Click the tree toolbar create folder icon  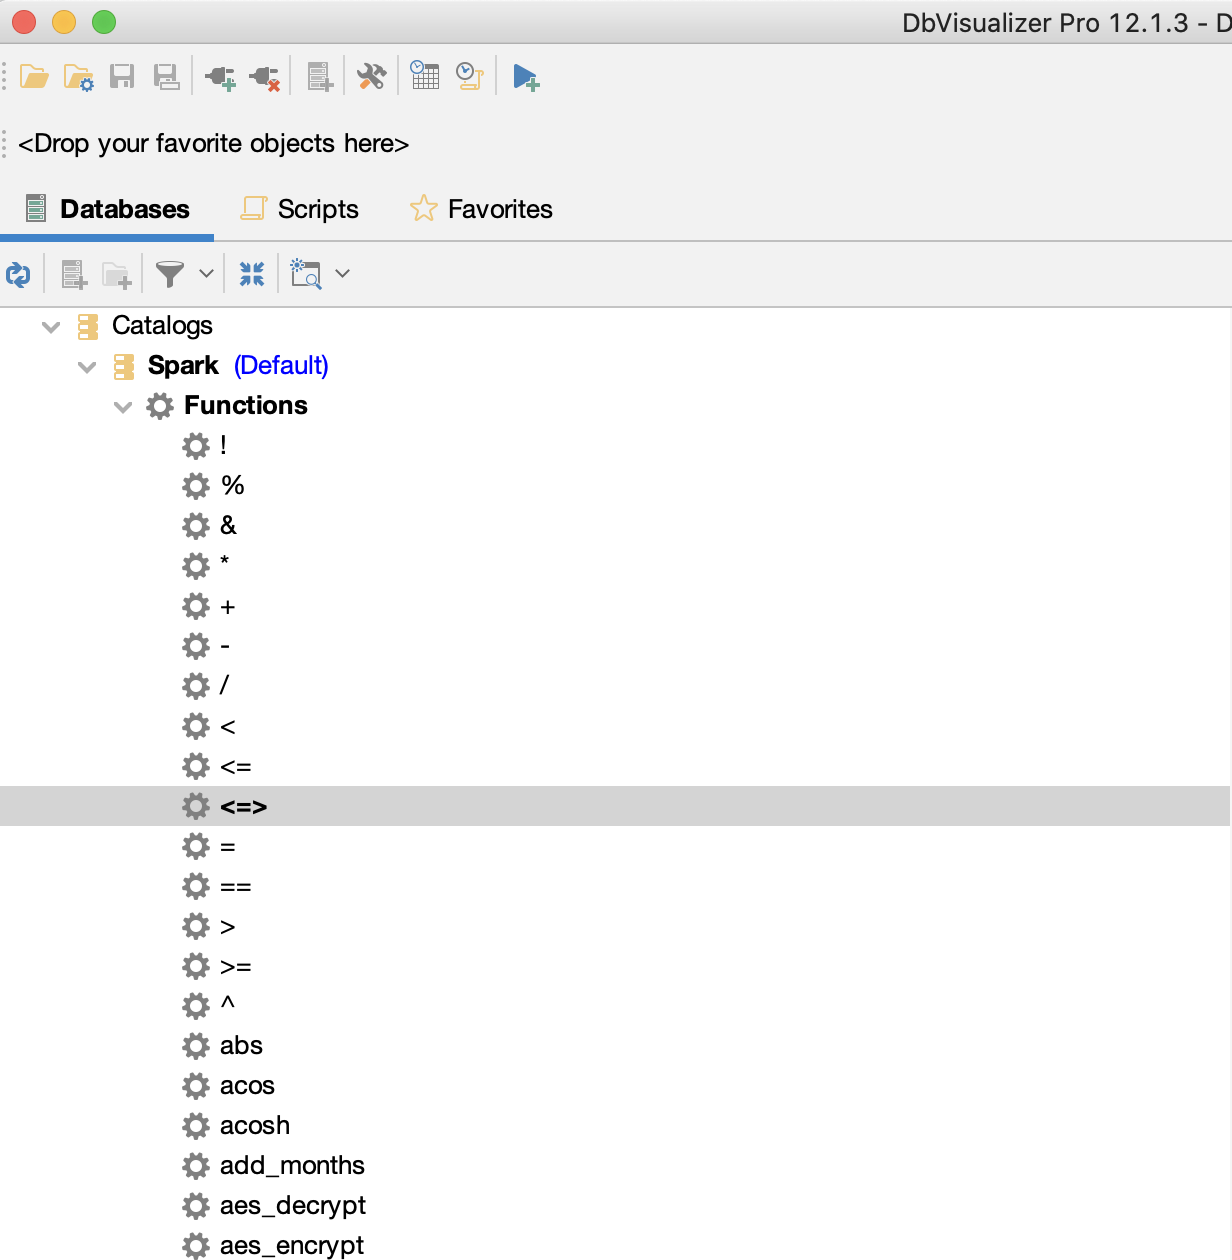click(117, 274)
